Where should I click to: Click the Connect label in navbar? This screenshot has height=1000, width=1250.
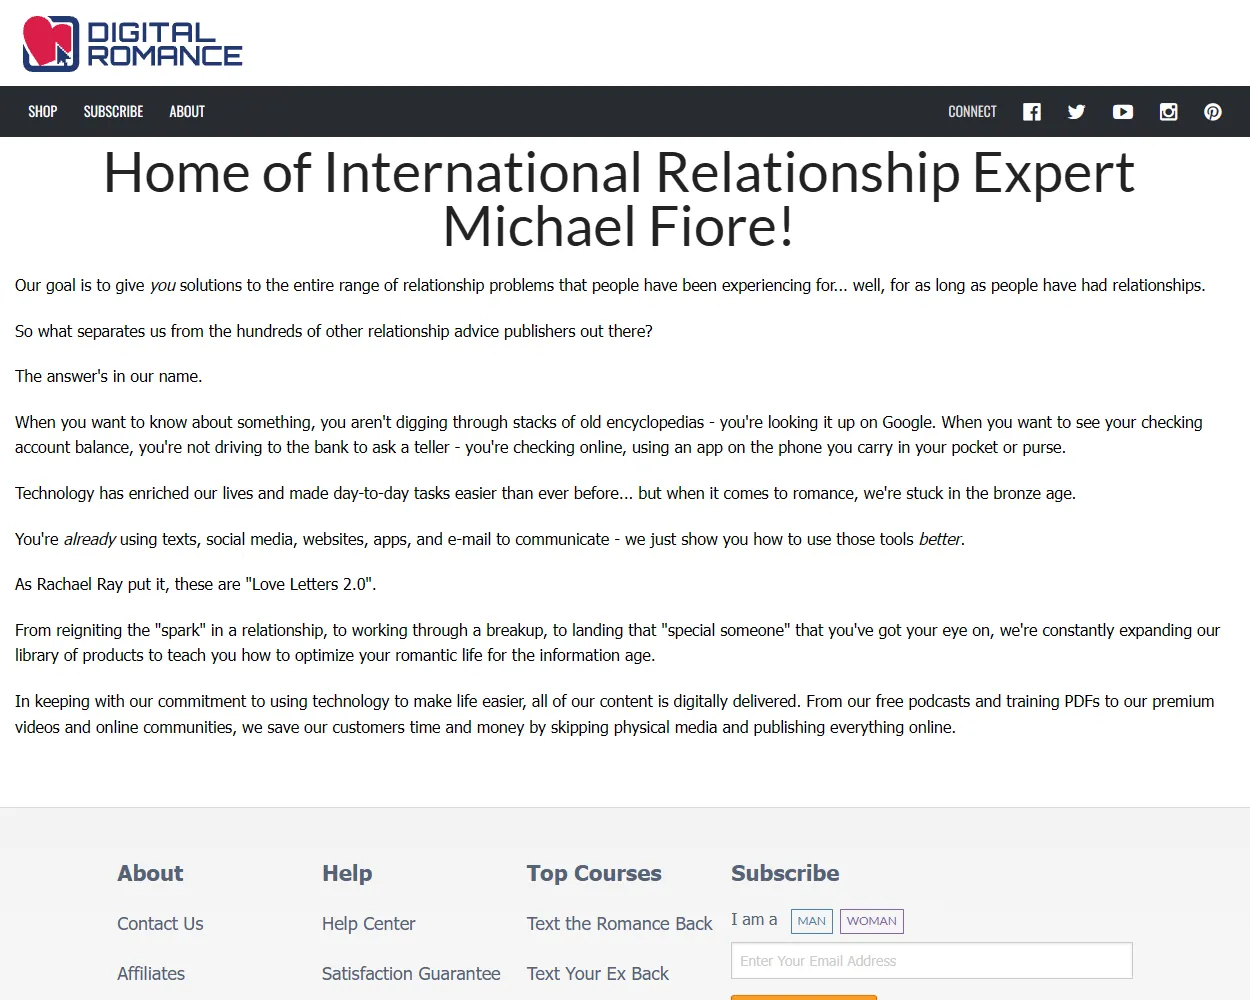[972, 111]
